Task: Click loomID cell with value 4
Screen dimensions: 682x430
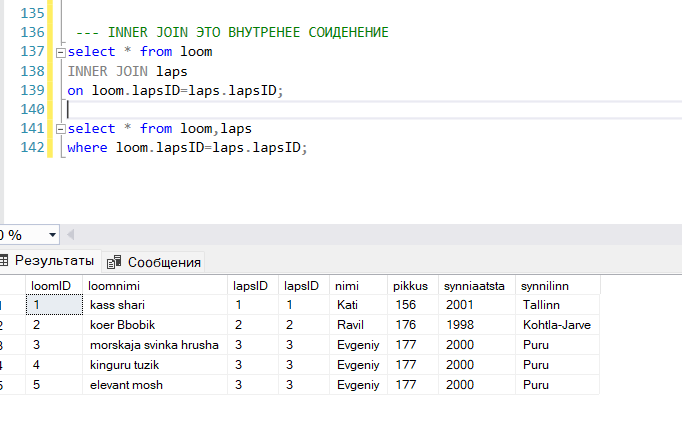Action: tap(54, 365)
